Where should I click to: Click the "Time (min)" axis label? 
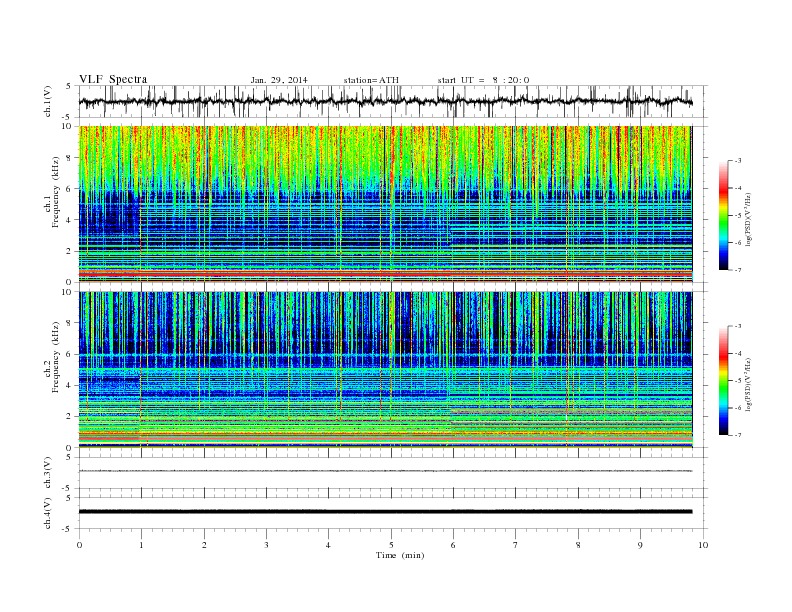tap(400, 555)
